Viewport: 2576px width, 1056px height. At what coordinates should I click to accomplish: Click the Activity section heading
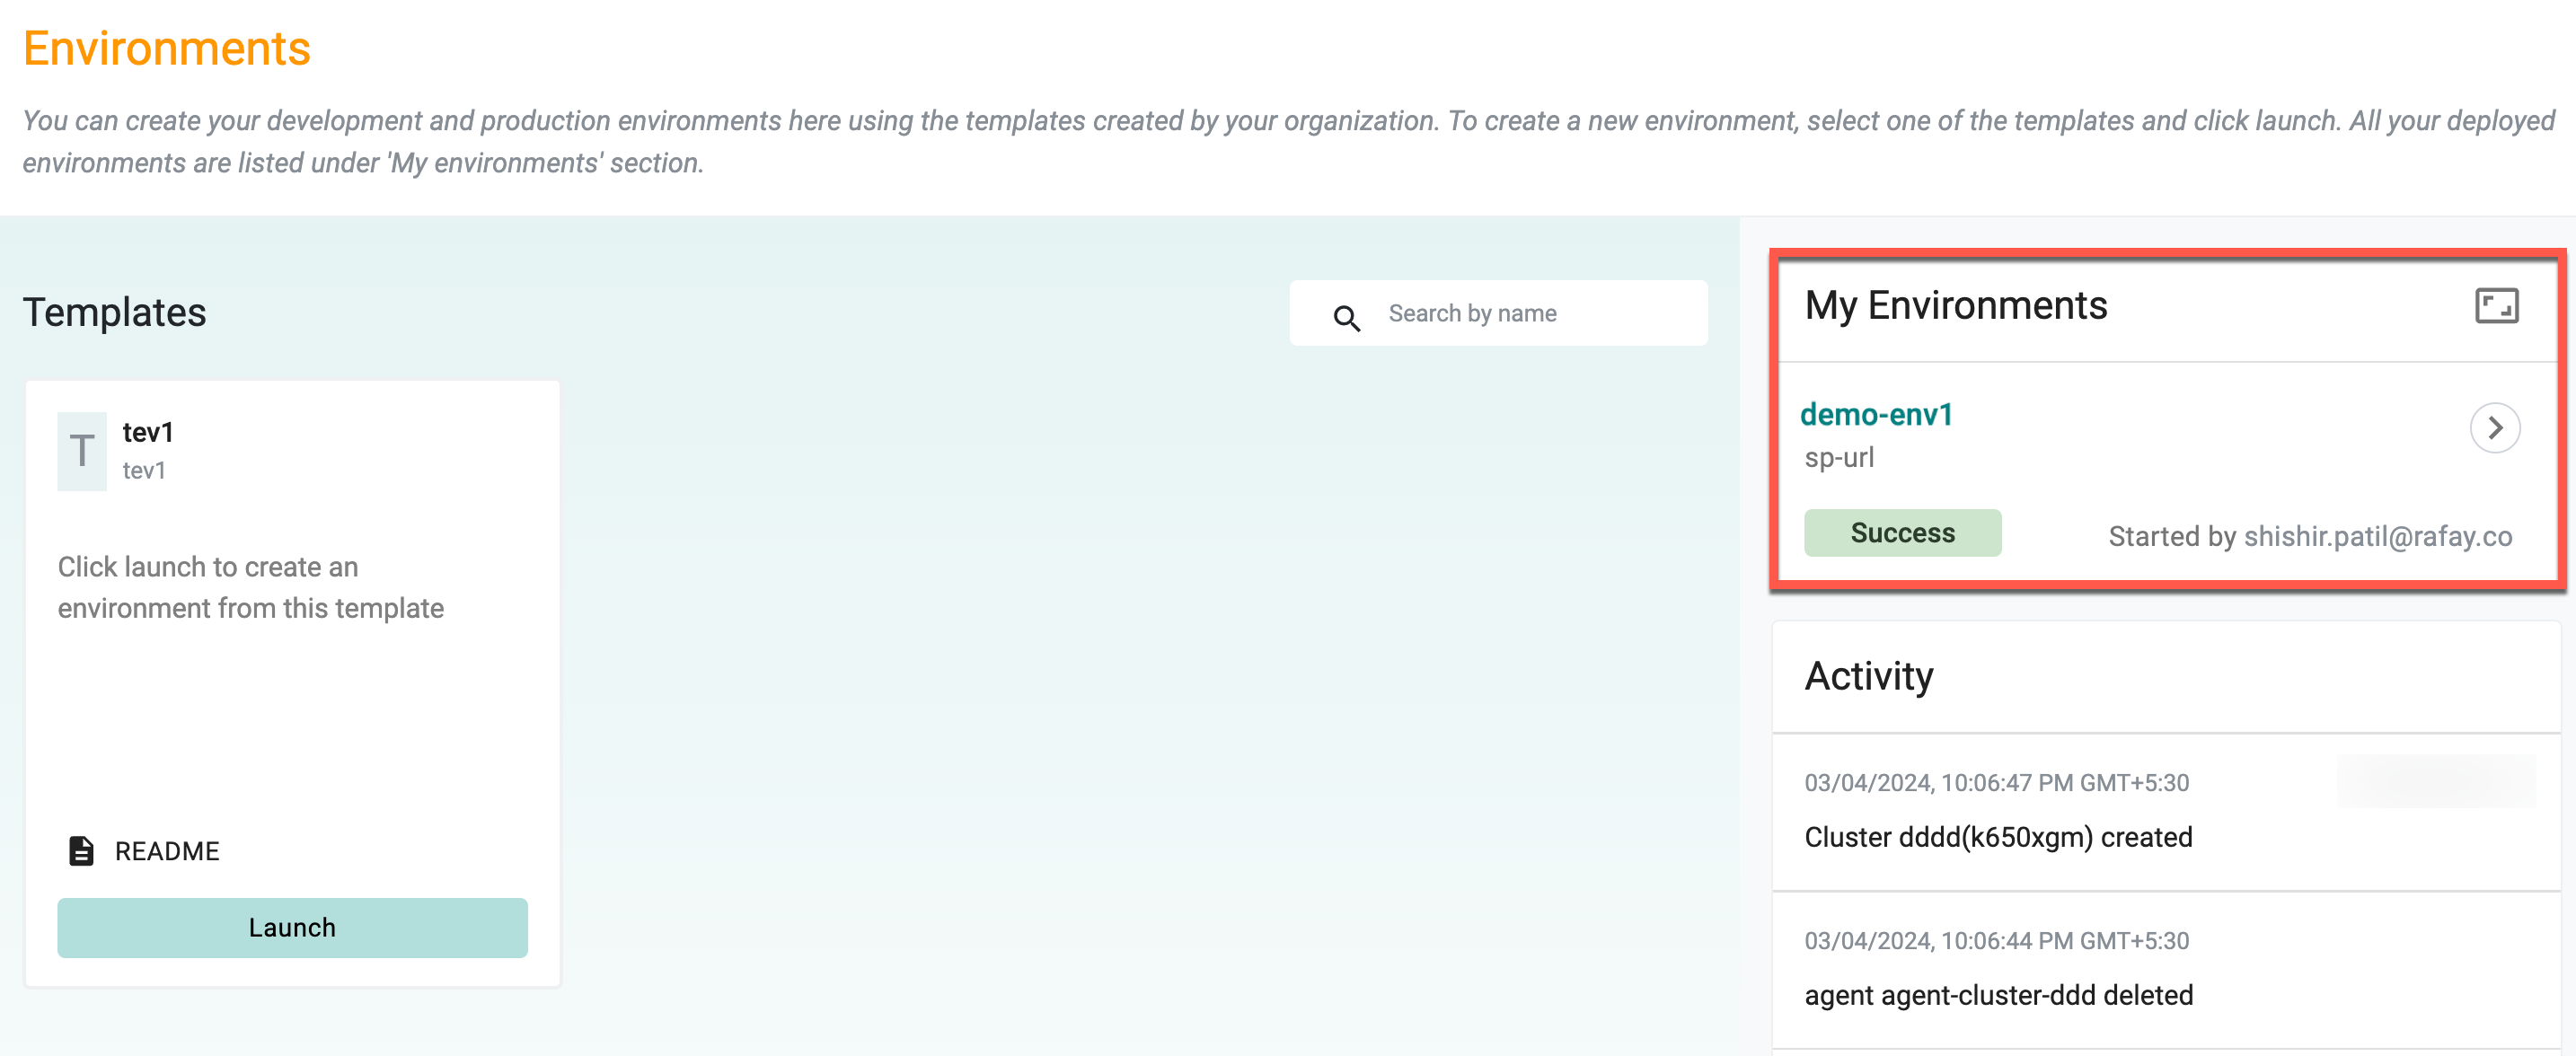(x=1868, y=677)
